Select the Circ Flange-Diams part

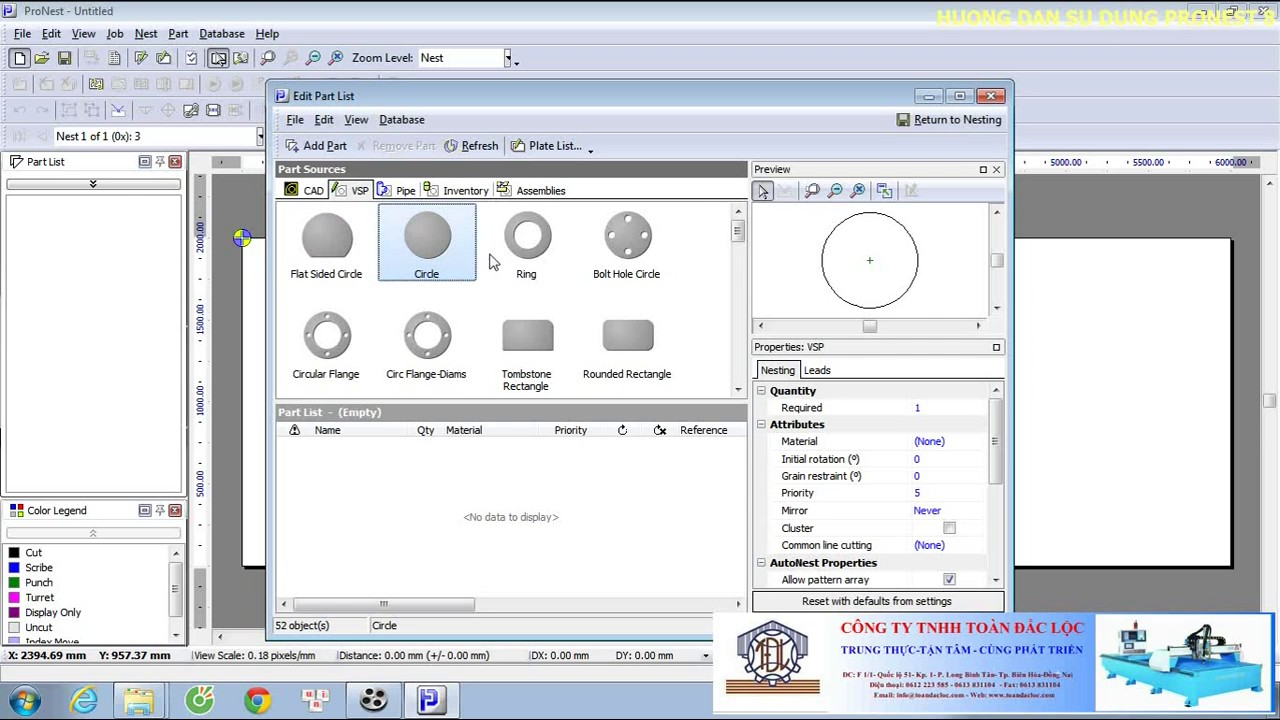pyautogui.click(x=427, y=345)
